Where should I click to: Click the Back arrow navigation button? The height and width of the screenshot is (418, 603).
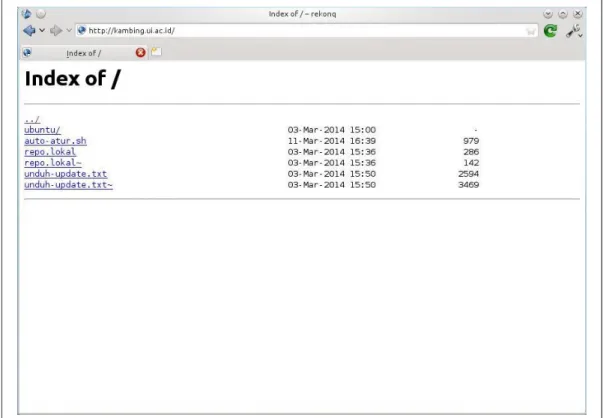pos(29,30)
